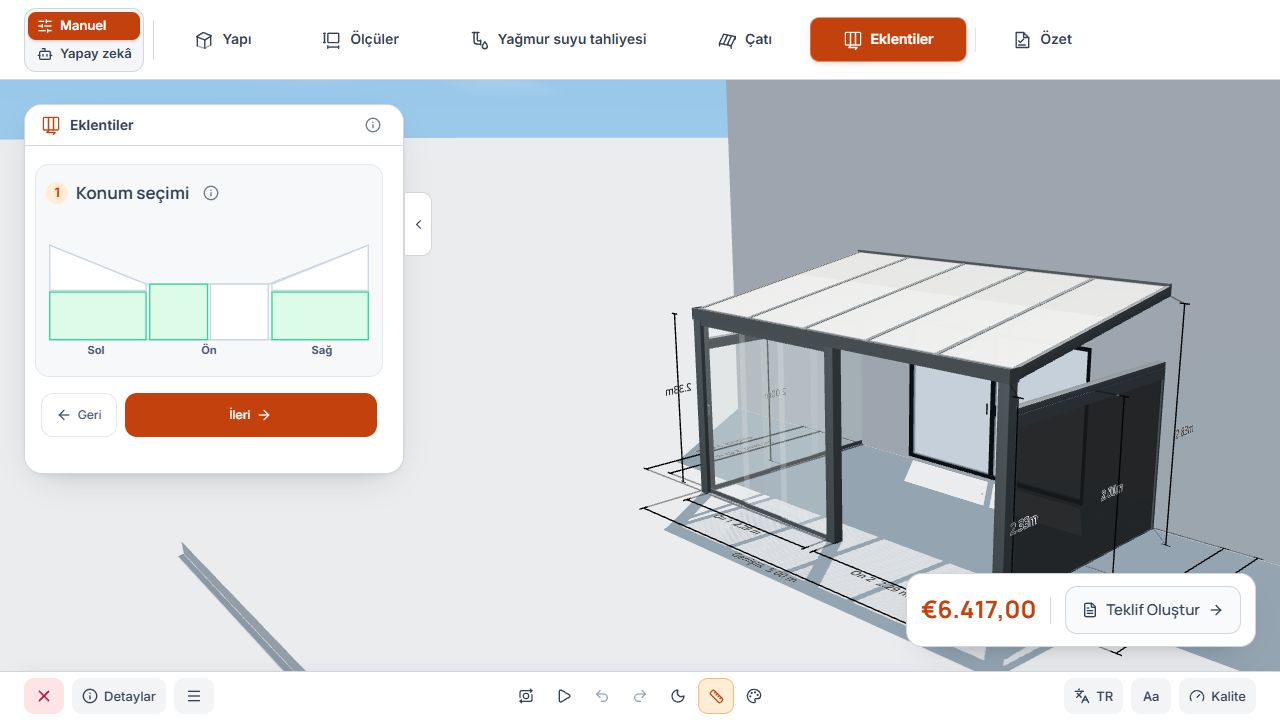Image resolution: width=1280 pixels, height=720 pixels.
Task: Toggle the ruler measurements icon
Action: [716, 696]
